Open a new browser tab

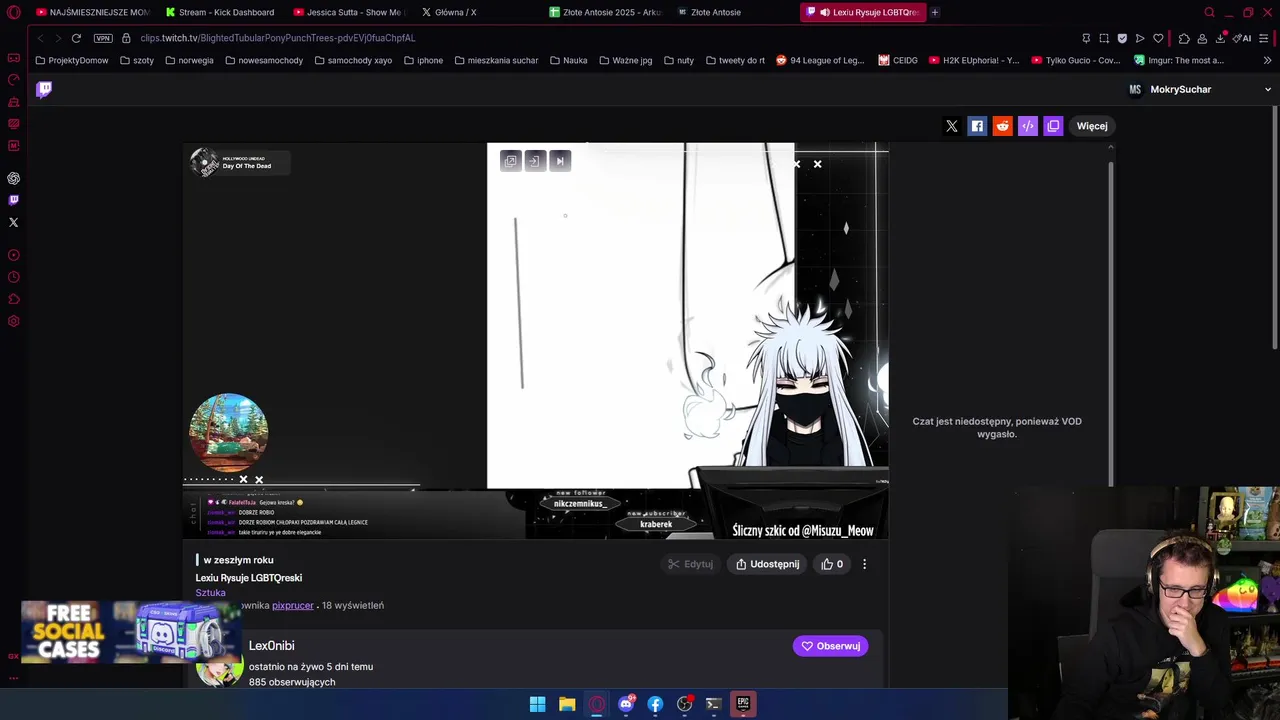(x=935, y=12)
